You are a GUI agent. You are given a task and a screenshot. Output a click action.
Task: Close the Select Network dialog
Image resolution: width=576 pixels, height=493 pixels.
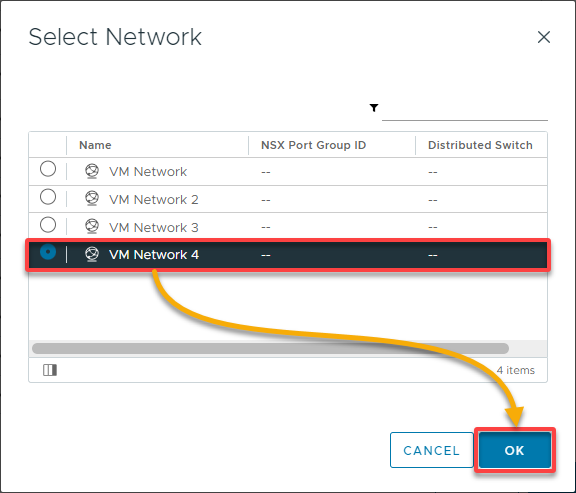pos(544,37)
